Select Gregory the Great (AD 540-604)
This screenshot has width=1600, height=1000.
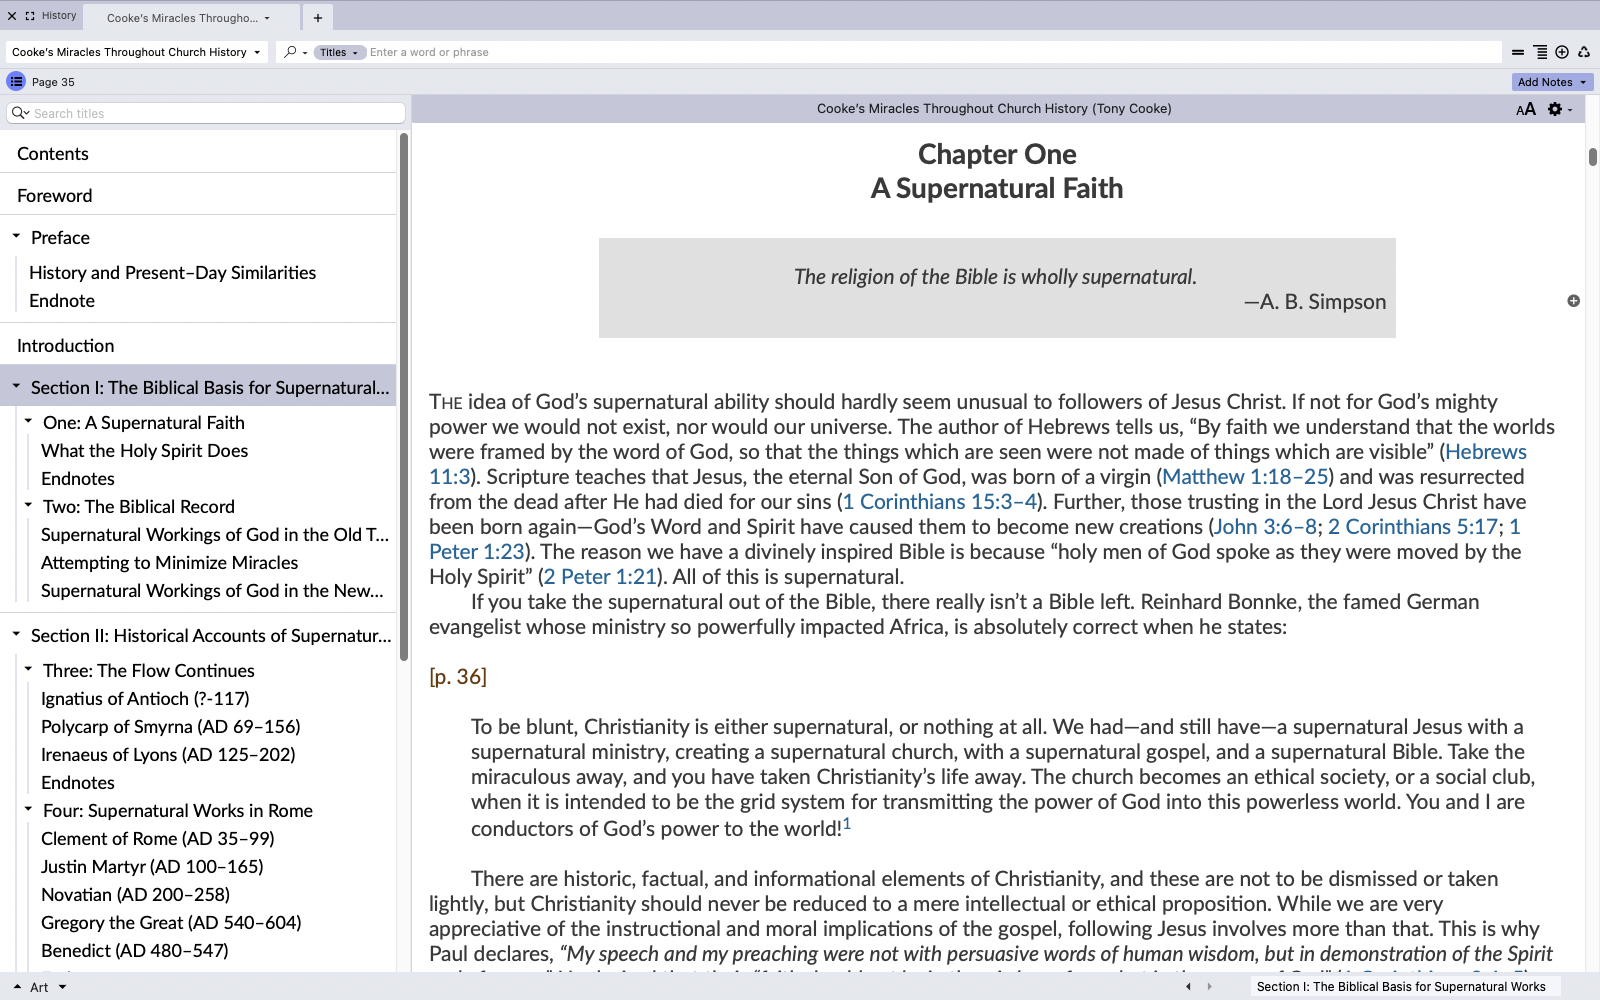171,923
